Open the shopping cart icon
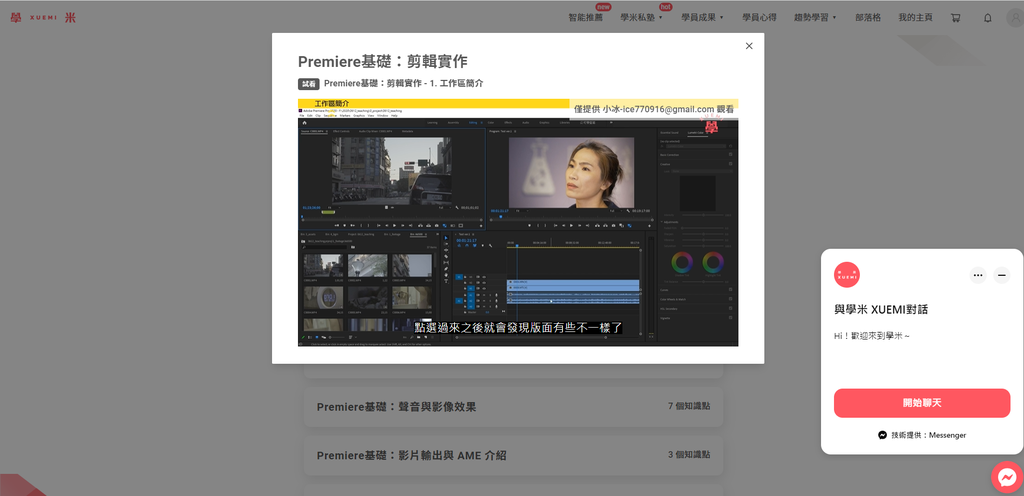Viewport: 1024px width, 496px height. (x=955, y=18)
